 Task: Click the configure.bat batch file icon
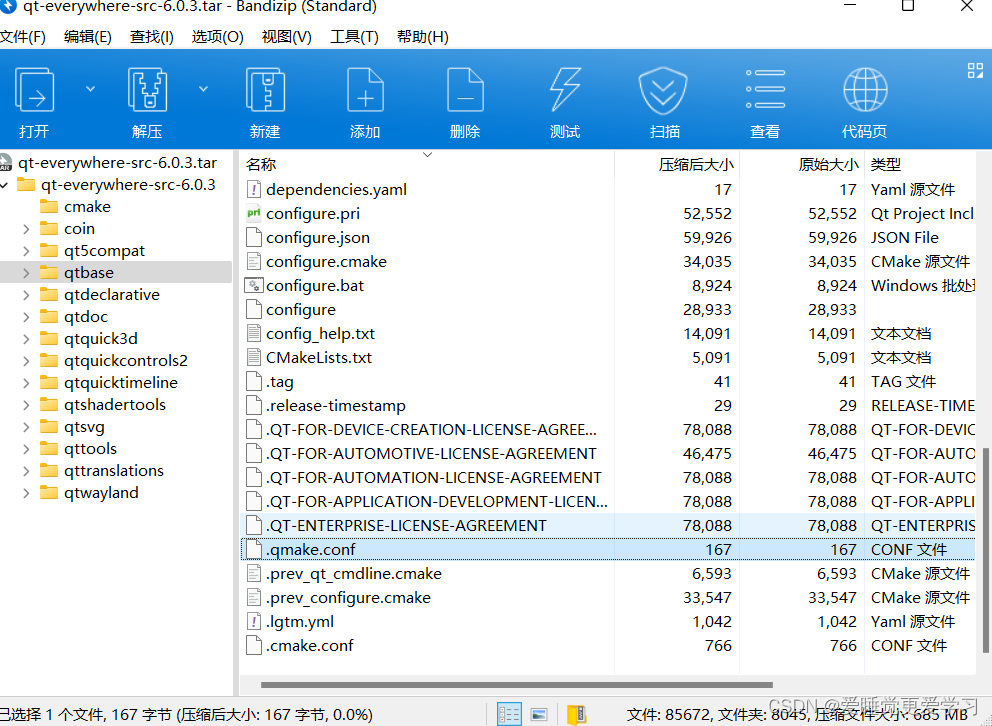[254, 286]
